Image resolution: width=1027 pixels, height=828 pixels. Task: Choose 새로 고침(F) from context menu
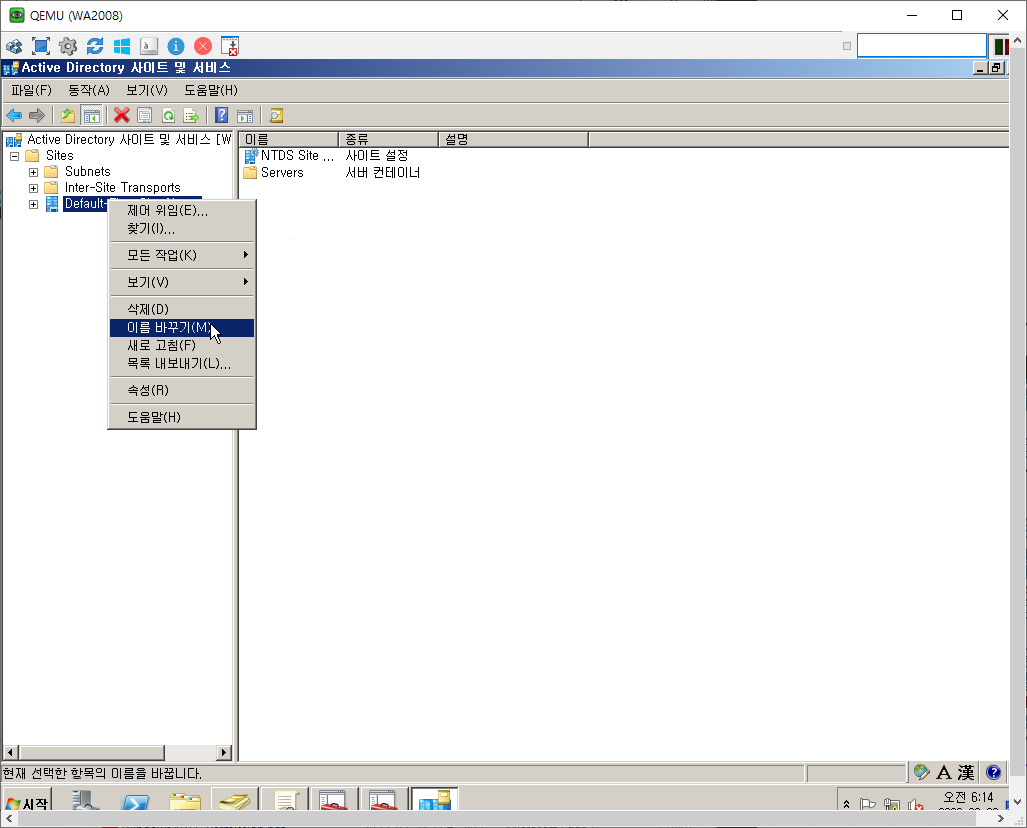pyautogui.click(x=182, y=345)
